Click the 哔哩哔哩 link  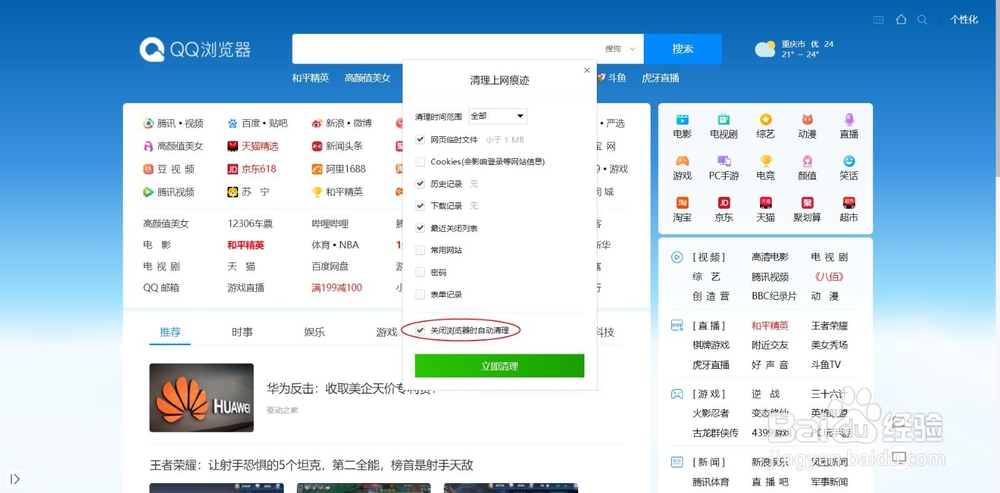click(330, 224)
